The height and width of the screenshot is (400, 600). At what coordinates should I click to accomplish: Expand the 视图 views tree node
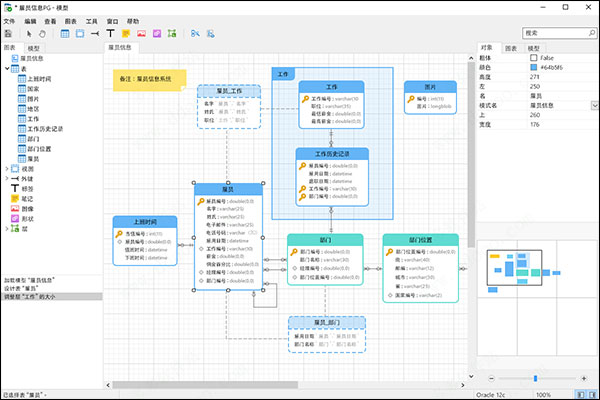pyautogui.click(x=7, y=168)
